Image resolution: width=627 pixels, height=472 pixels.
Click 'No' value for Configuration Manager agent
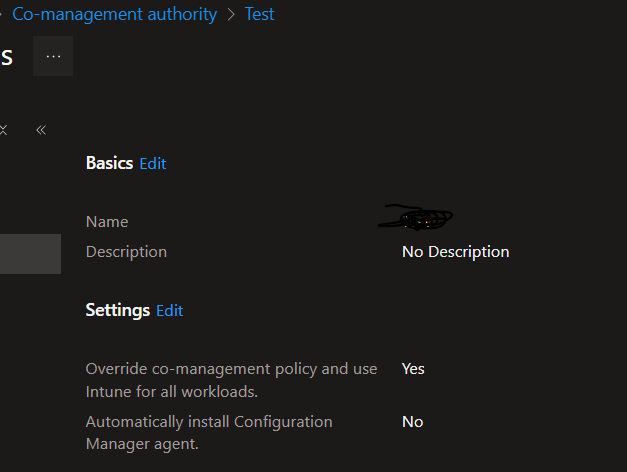[412, 422]
